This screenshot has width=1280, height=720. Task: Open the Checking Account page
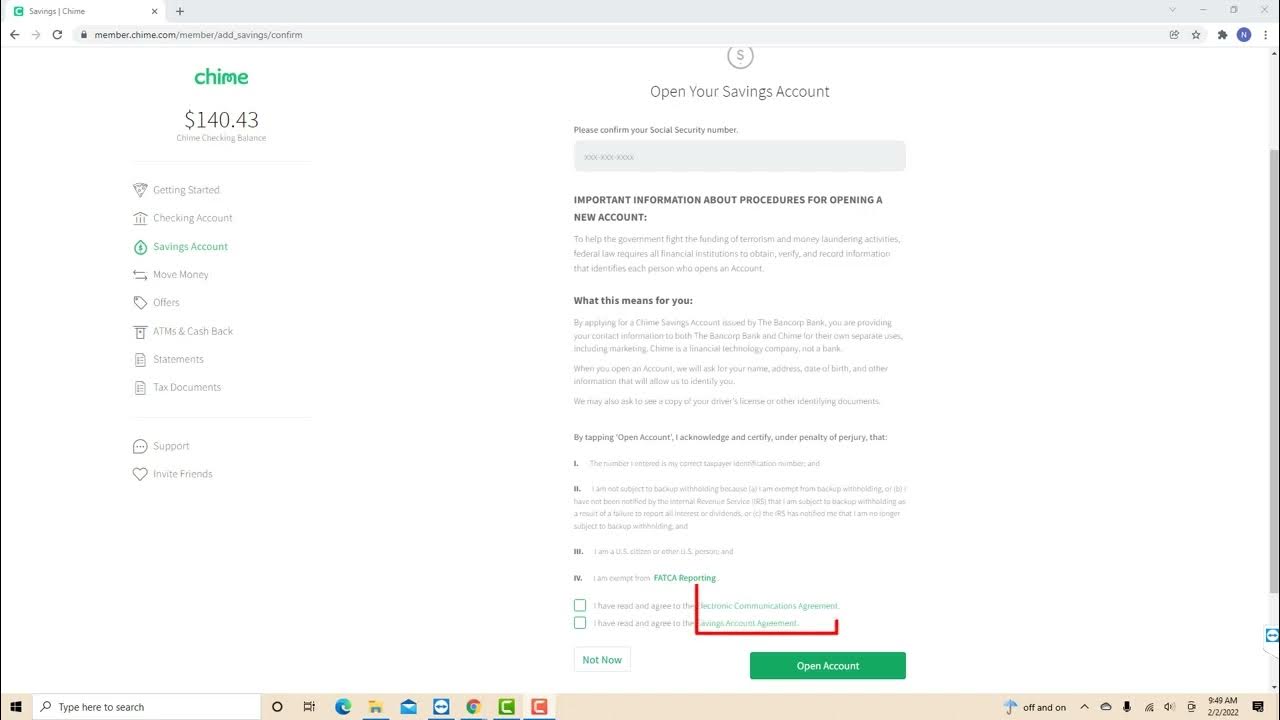192,218
